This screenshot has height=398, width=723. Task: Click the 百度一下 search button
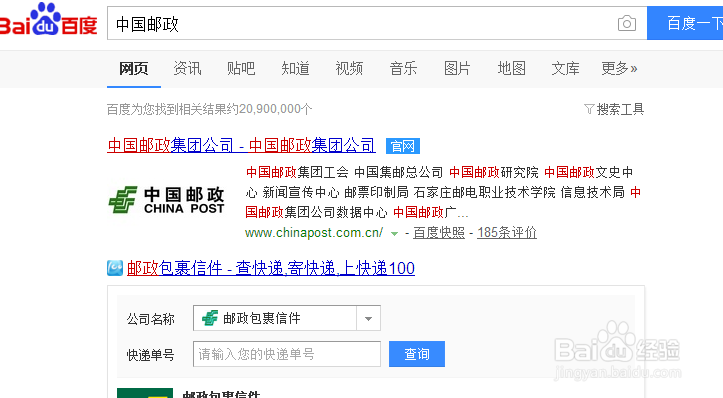[x=685, y=23]
